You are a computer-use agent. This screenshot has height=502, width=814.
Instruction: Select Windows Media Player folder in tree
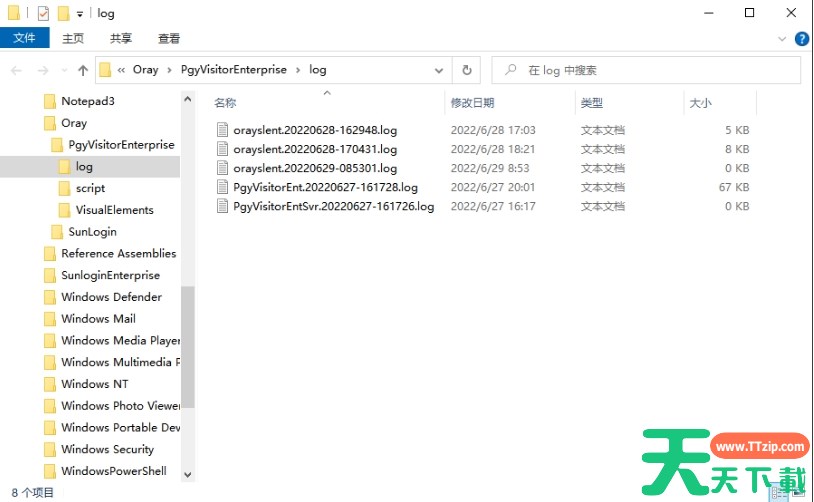120,341
